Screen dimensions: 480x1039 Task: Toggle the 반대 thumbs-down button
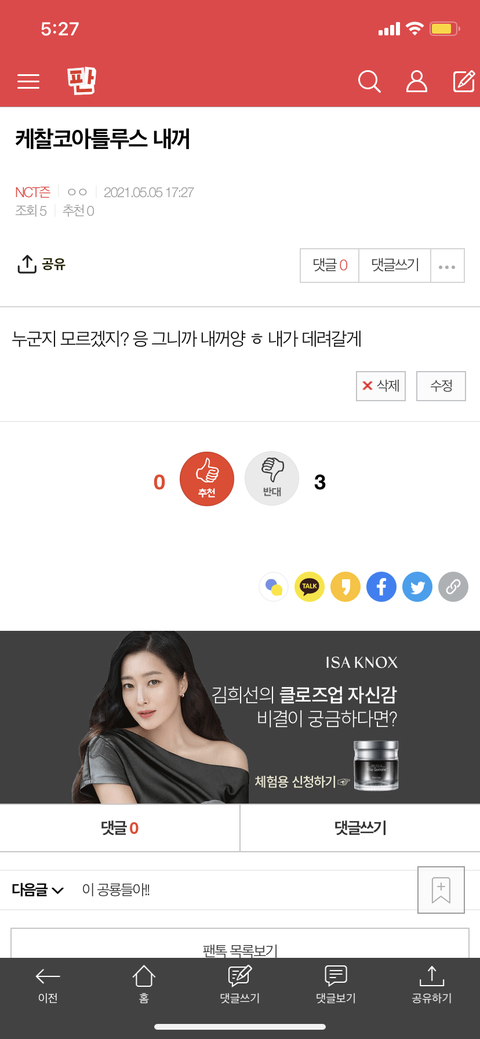[272, 479]
